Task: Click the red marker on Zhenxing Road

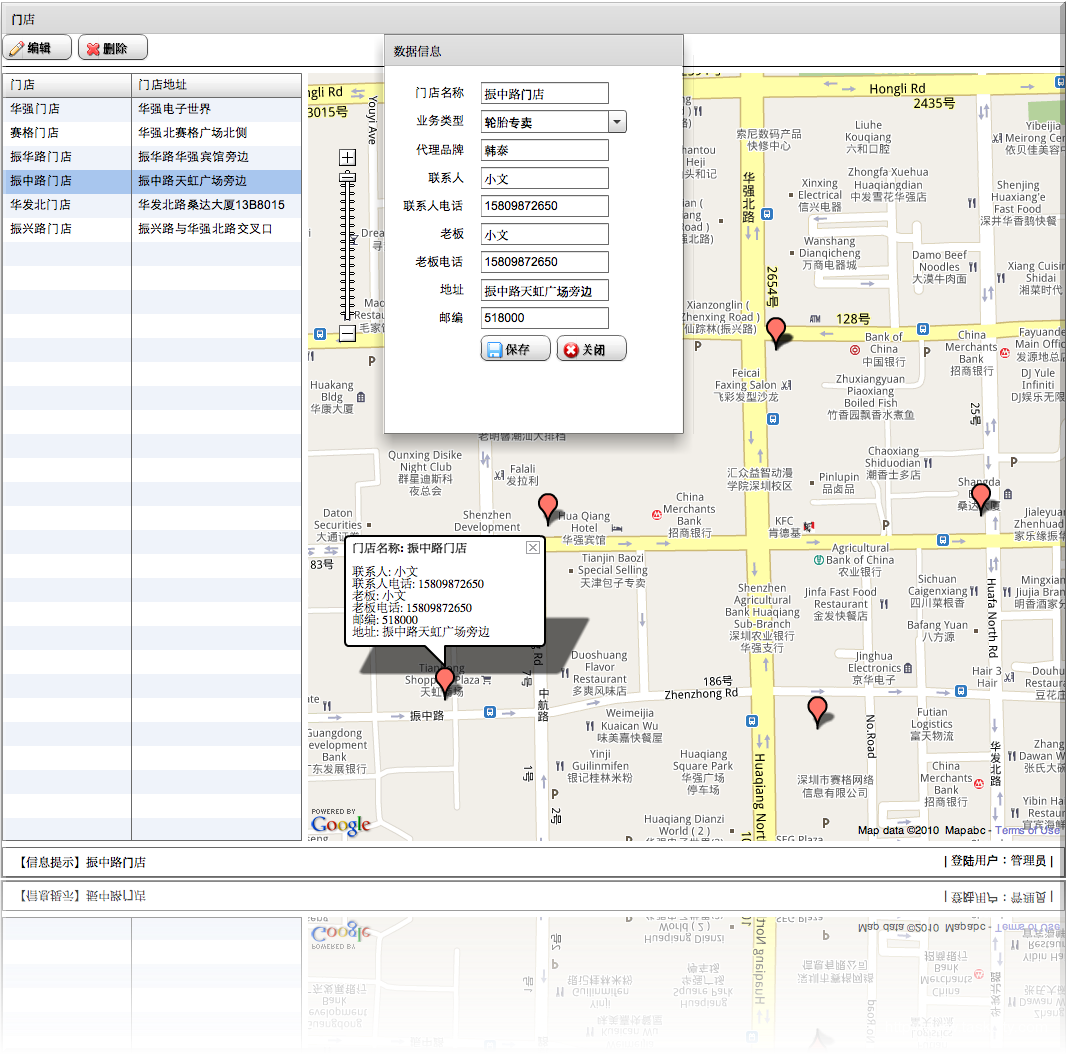Action: (x=776, y=332)
